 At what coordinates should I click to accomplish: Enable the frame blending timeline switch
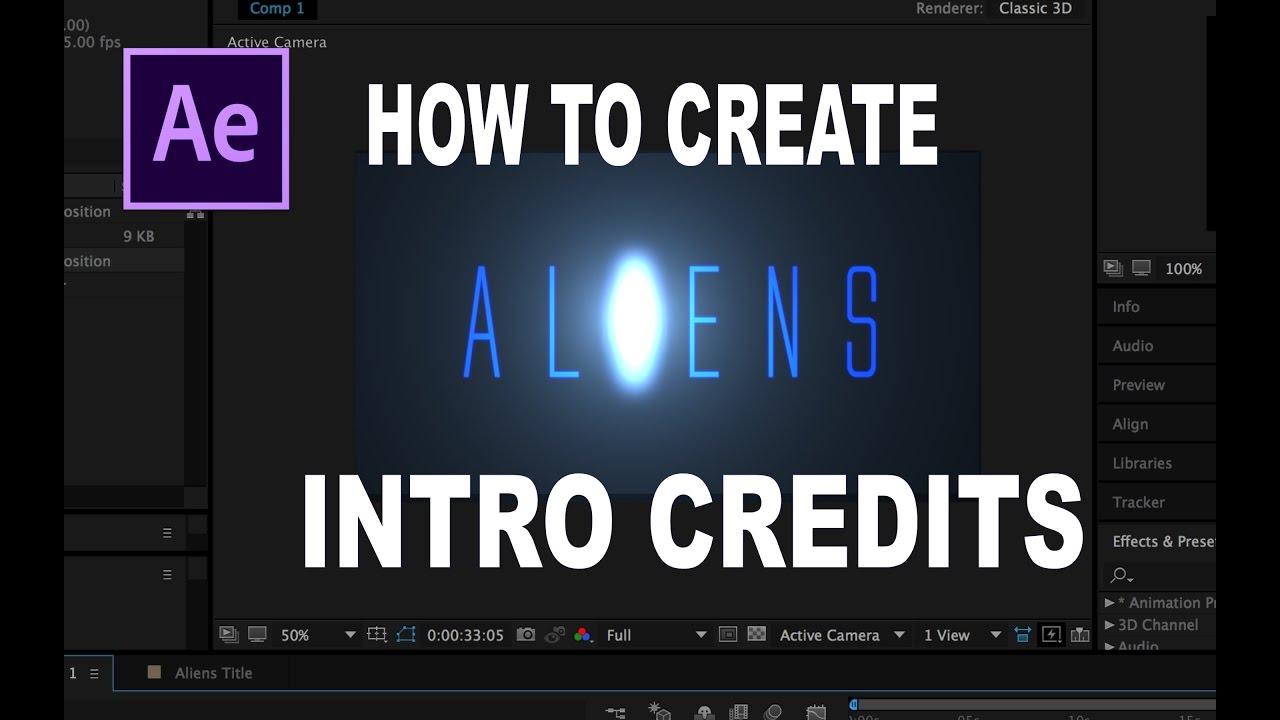point(739,712)
